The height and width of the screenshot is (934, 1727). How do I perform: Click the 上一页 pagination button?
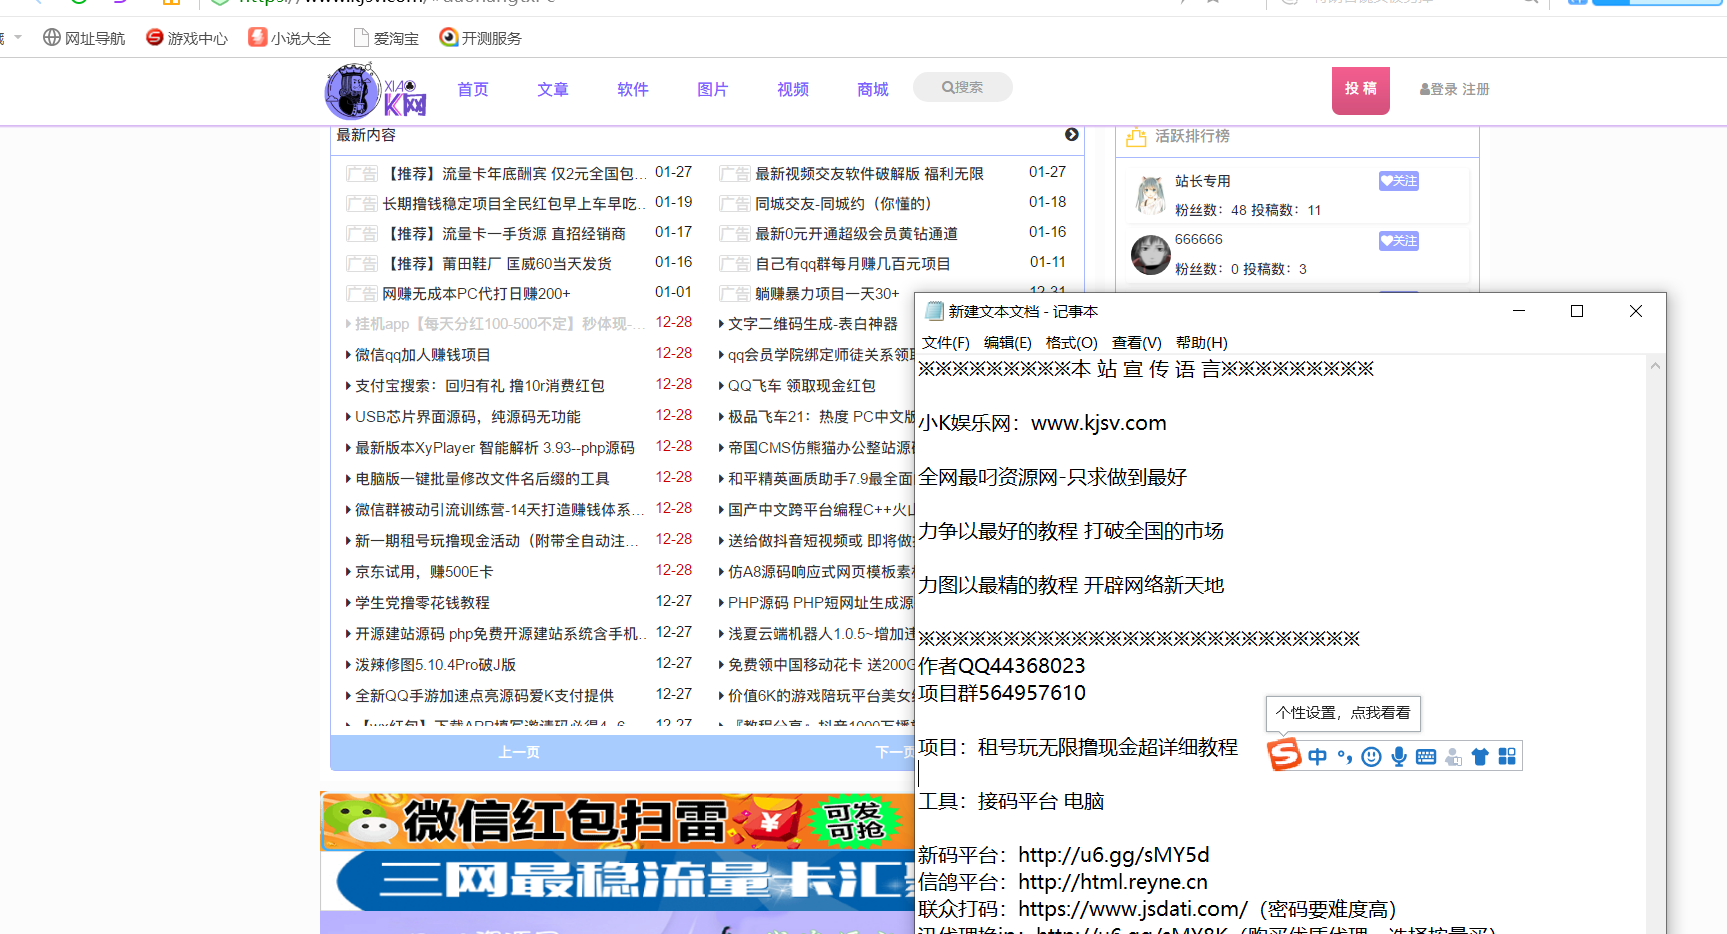point(519,752)
